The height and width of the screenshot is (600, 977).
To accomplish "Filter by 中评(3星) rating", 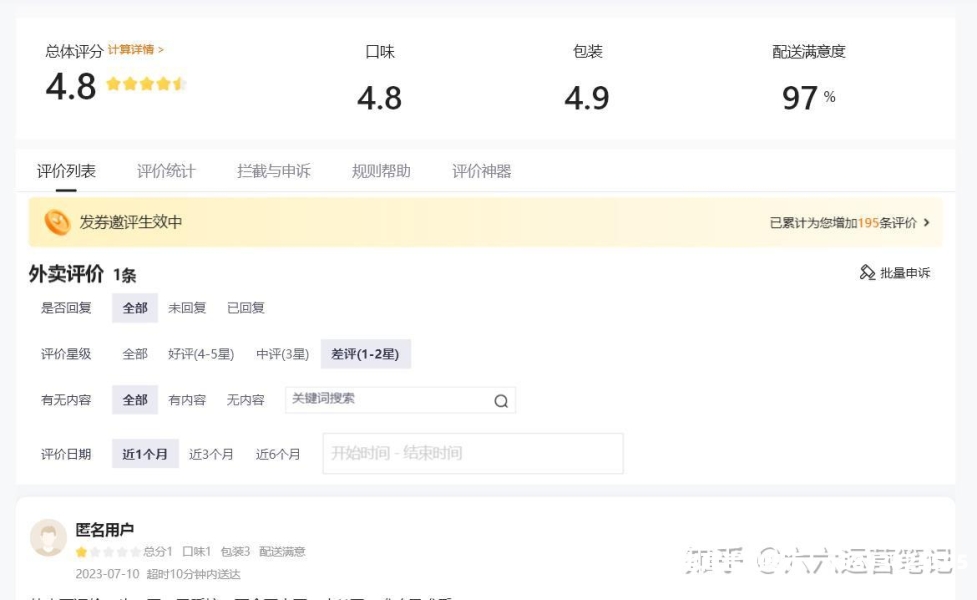I will (282, 354).
